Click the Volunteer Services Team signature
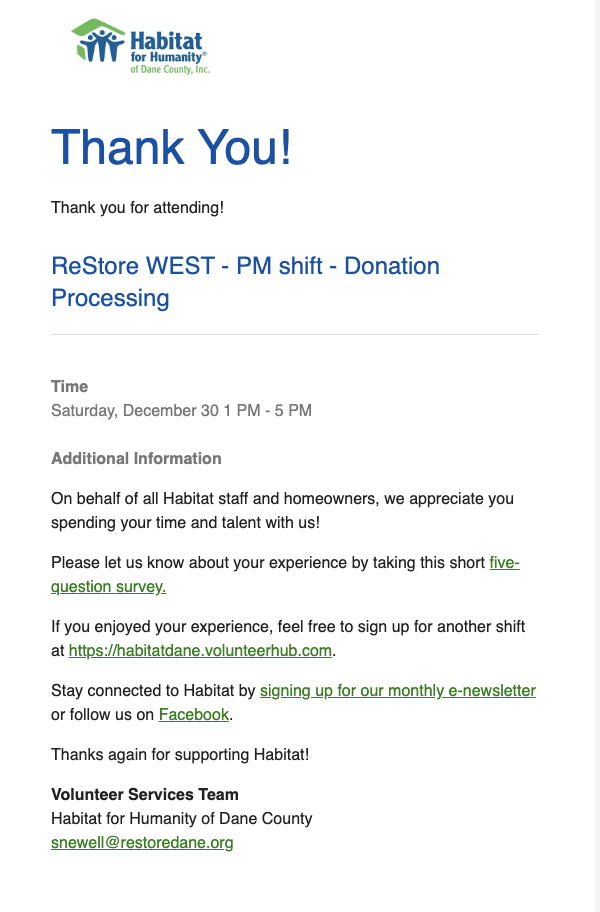Image resolution: width=600 pixels, height=912 pixels. tap(145, 794)
